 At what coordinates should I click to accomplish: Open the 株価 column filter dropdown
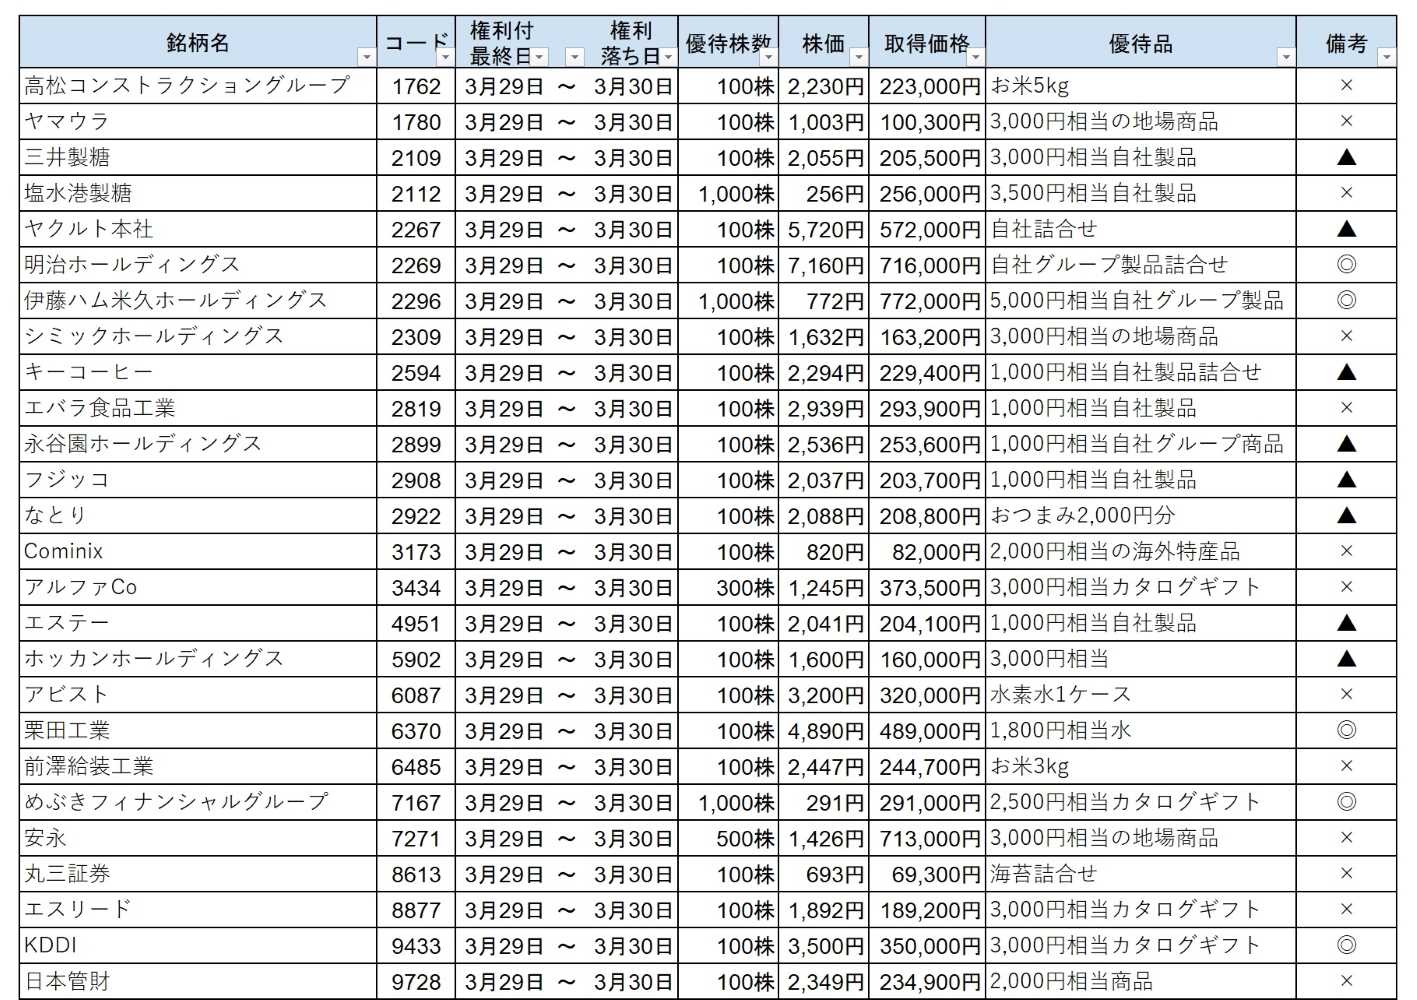[x=858, y=57]
